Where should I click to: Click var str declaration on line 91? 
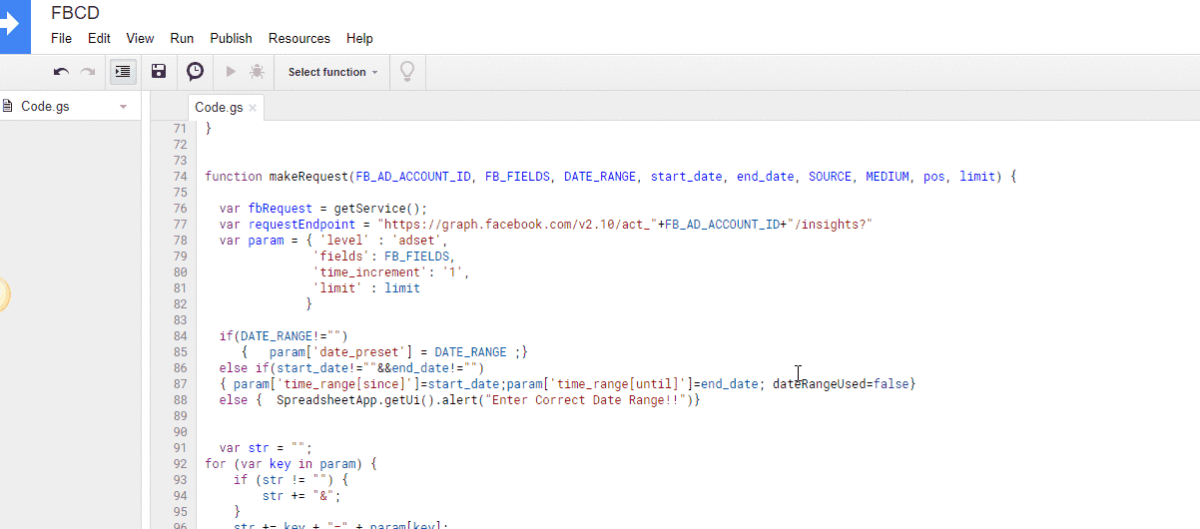coord(266,447)
